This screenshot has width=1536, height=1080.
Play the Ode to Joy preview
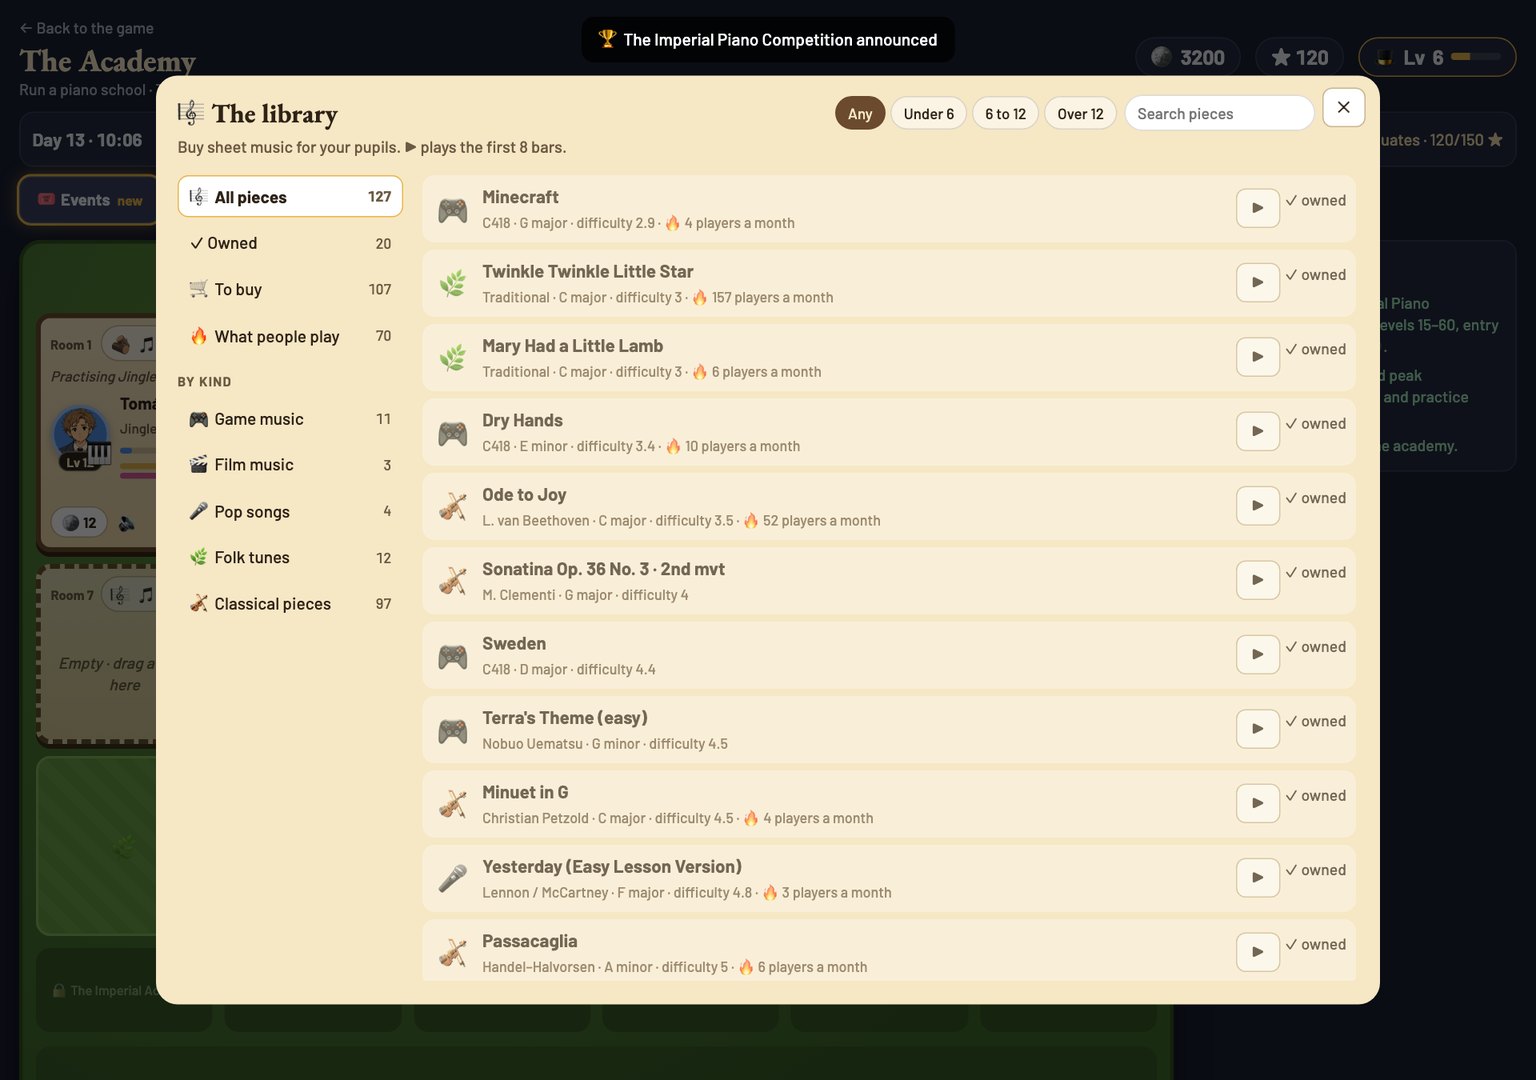pos(1258,506)
